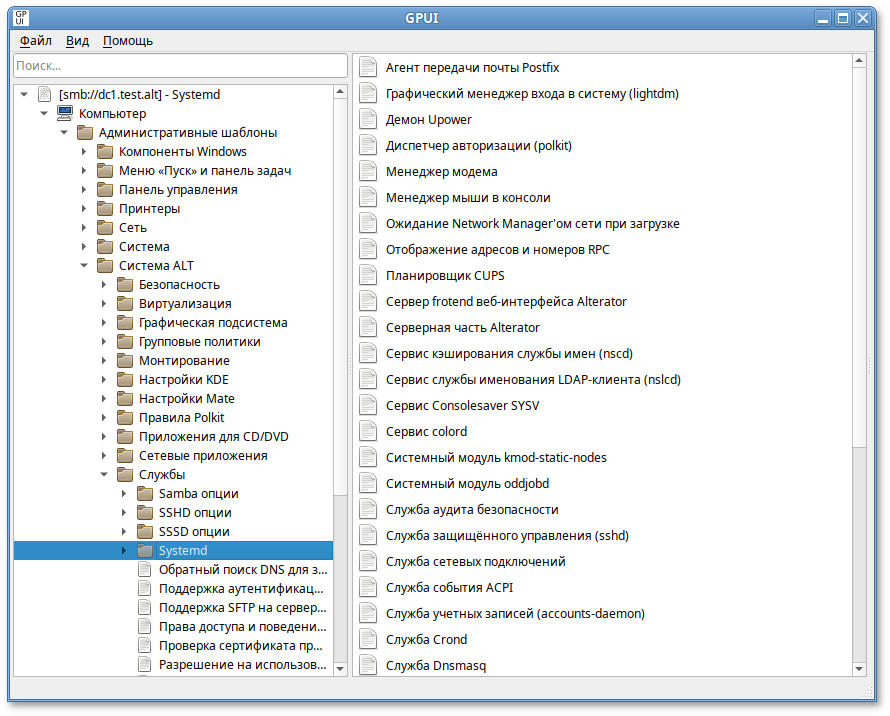Select the Служба Crond policy entry
Viewport: 890px width, 716px height.
tap(426, 639)
